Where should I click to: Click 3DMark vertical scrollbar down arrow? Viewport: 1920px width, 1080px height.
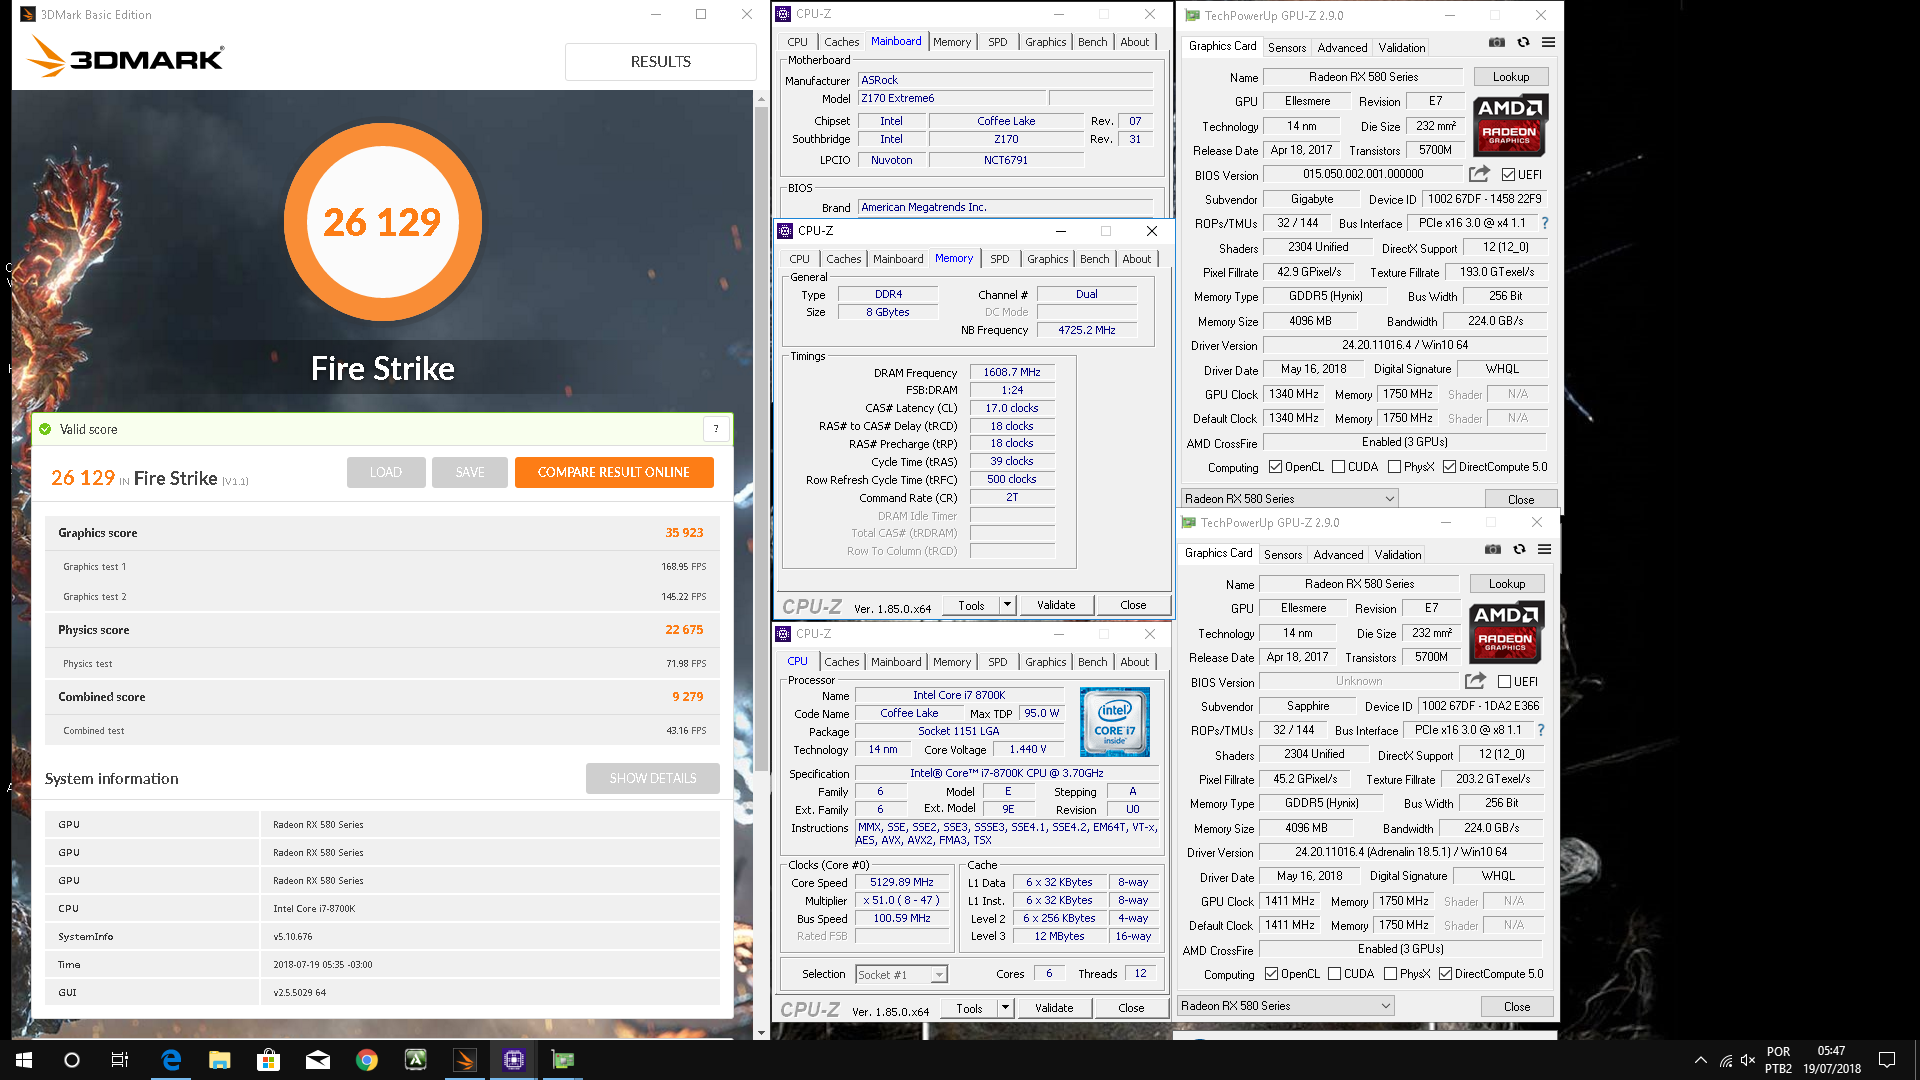761,1032
